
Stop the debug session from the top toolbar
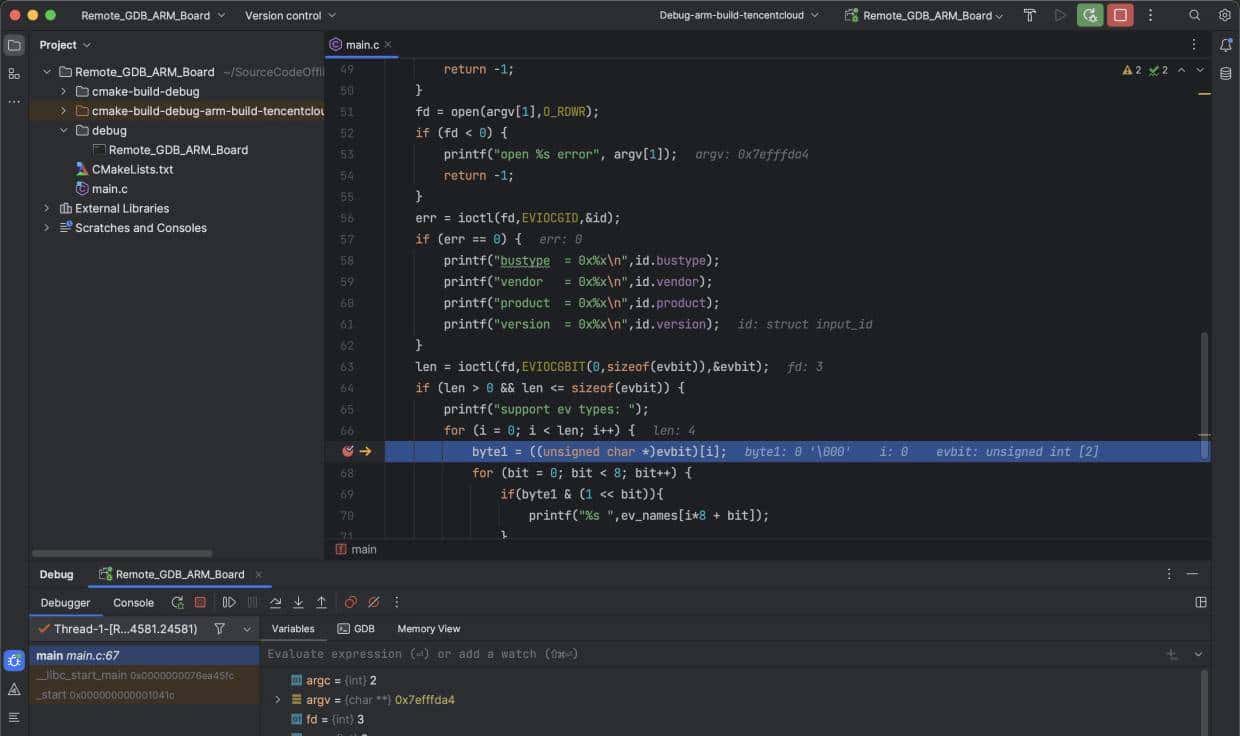coord(1120,15)
